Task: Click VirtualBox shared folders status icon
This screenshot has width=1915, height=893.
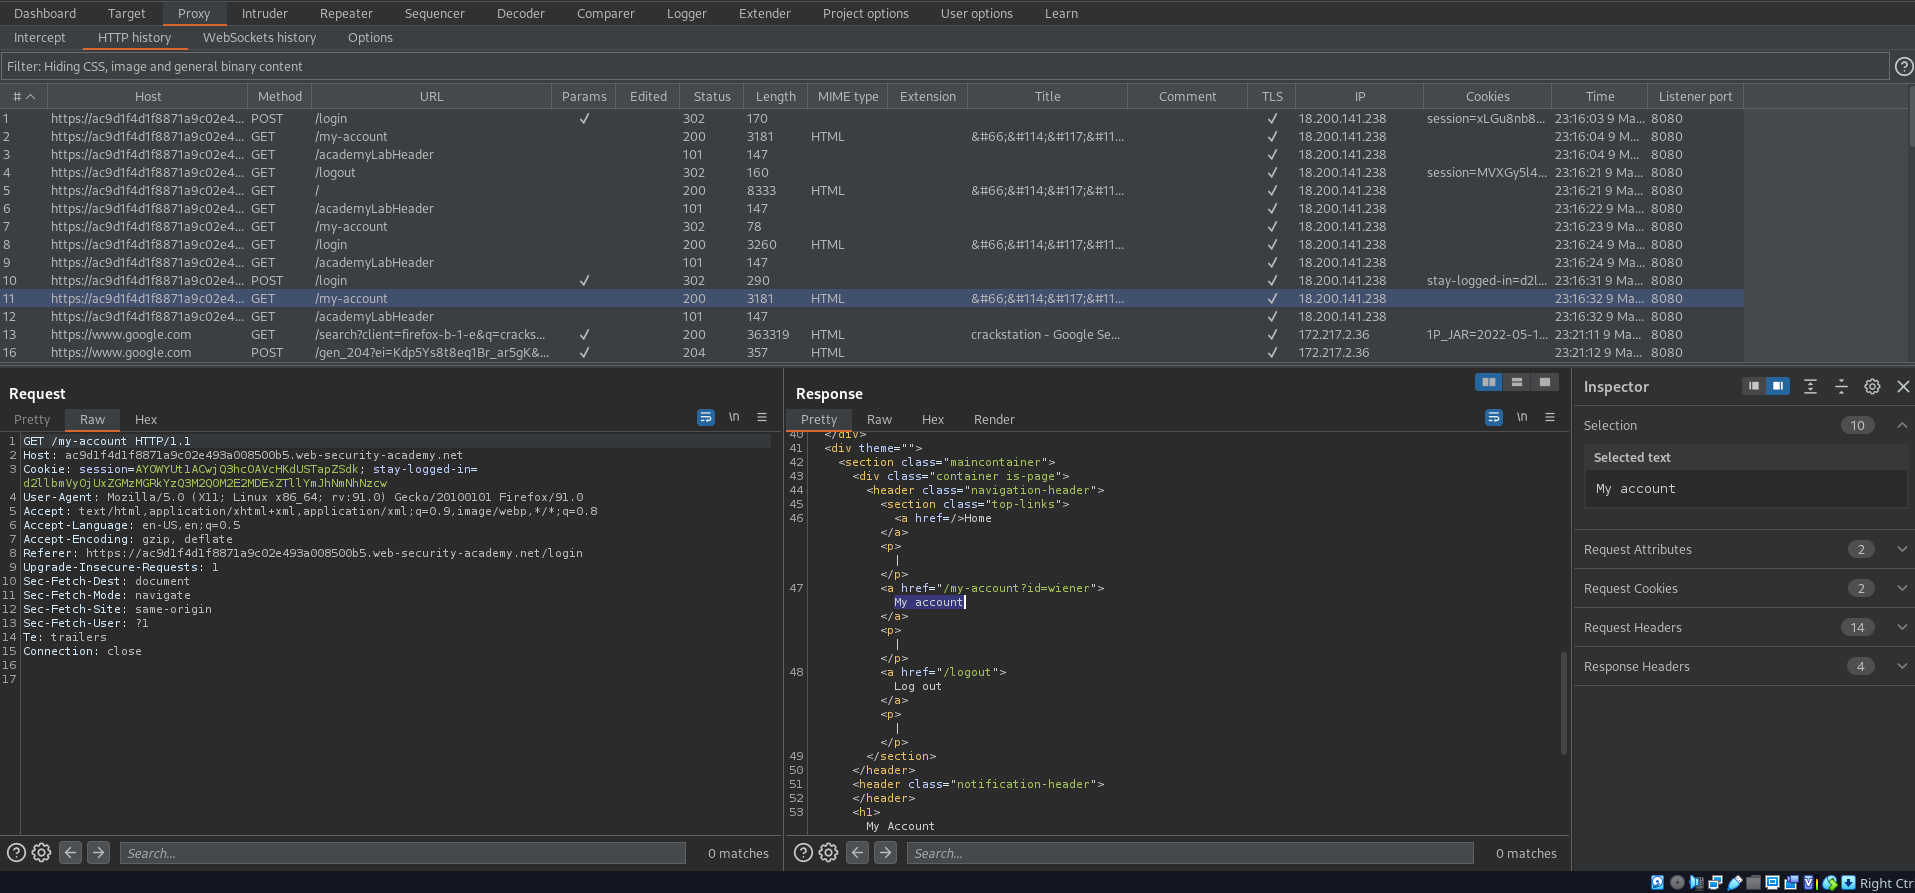Action: pyautogui.click(x=1753, y=883)
